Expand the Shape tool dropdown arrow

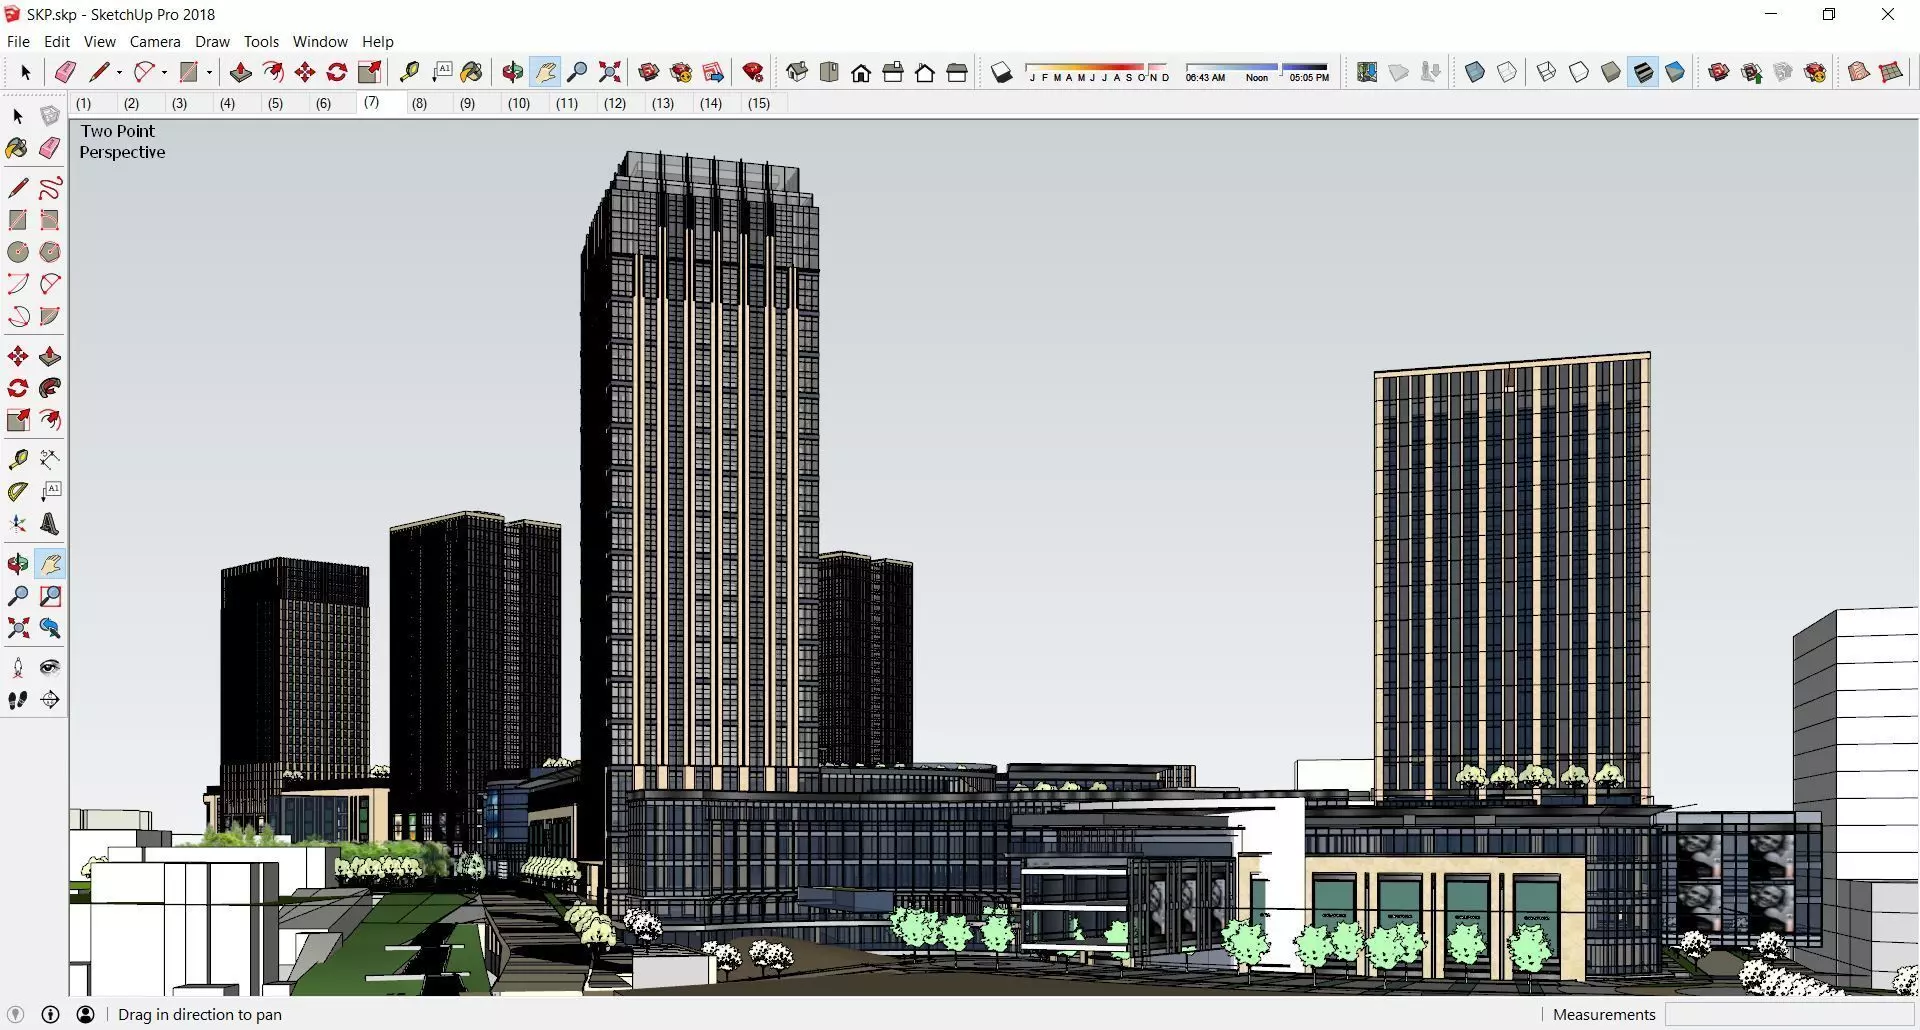(209, 72)
